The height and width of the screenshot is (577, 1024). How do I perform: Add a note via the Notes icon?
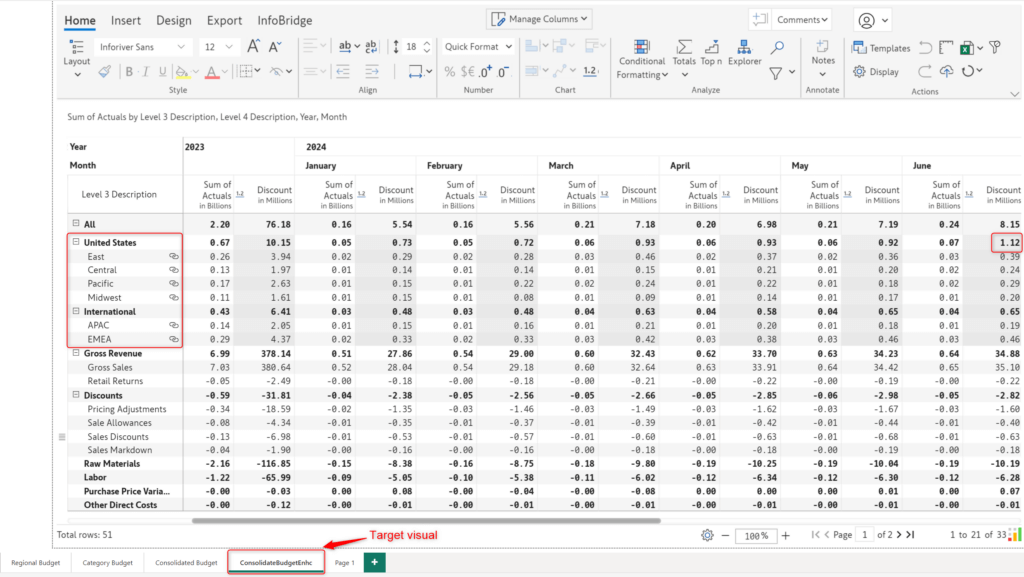[x=822, y=48]
